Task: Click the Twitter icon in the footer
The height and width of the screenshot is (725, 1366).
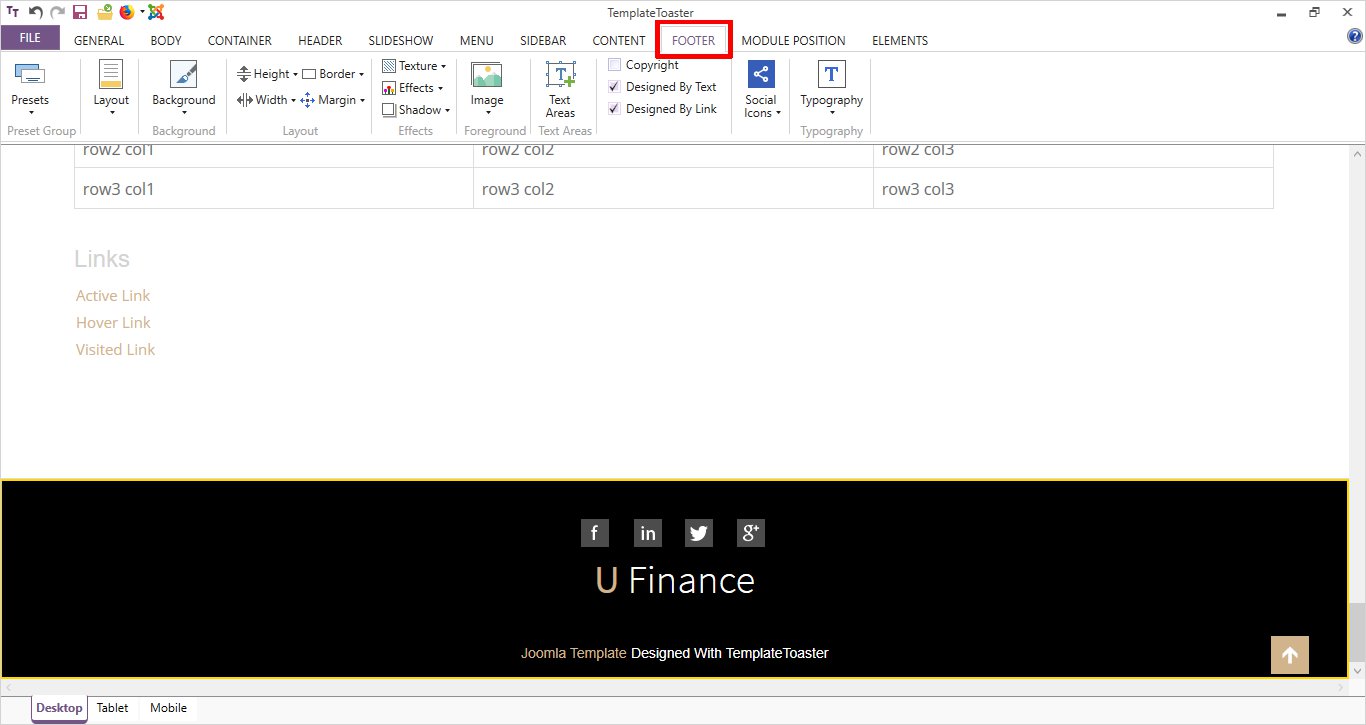Action: pos(699,533)
